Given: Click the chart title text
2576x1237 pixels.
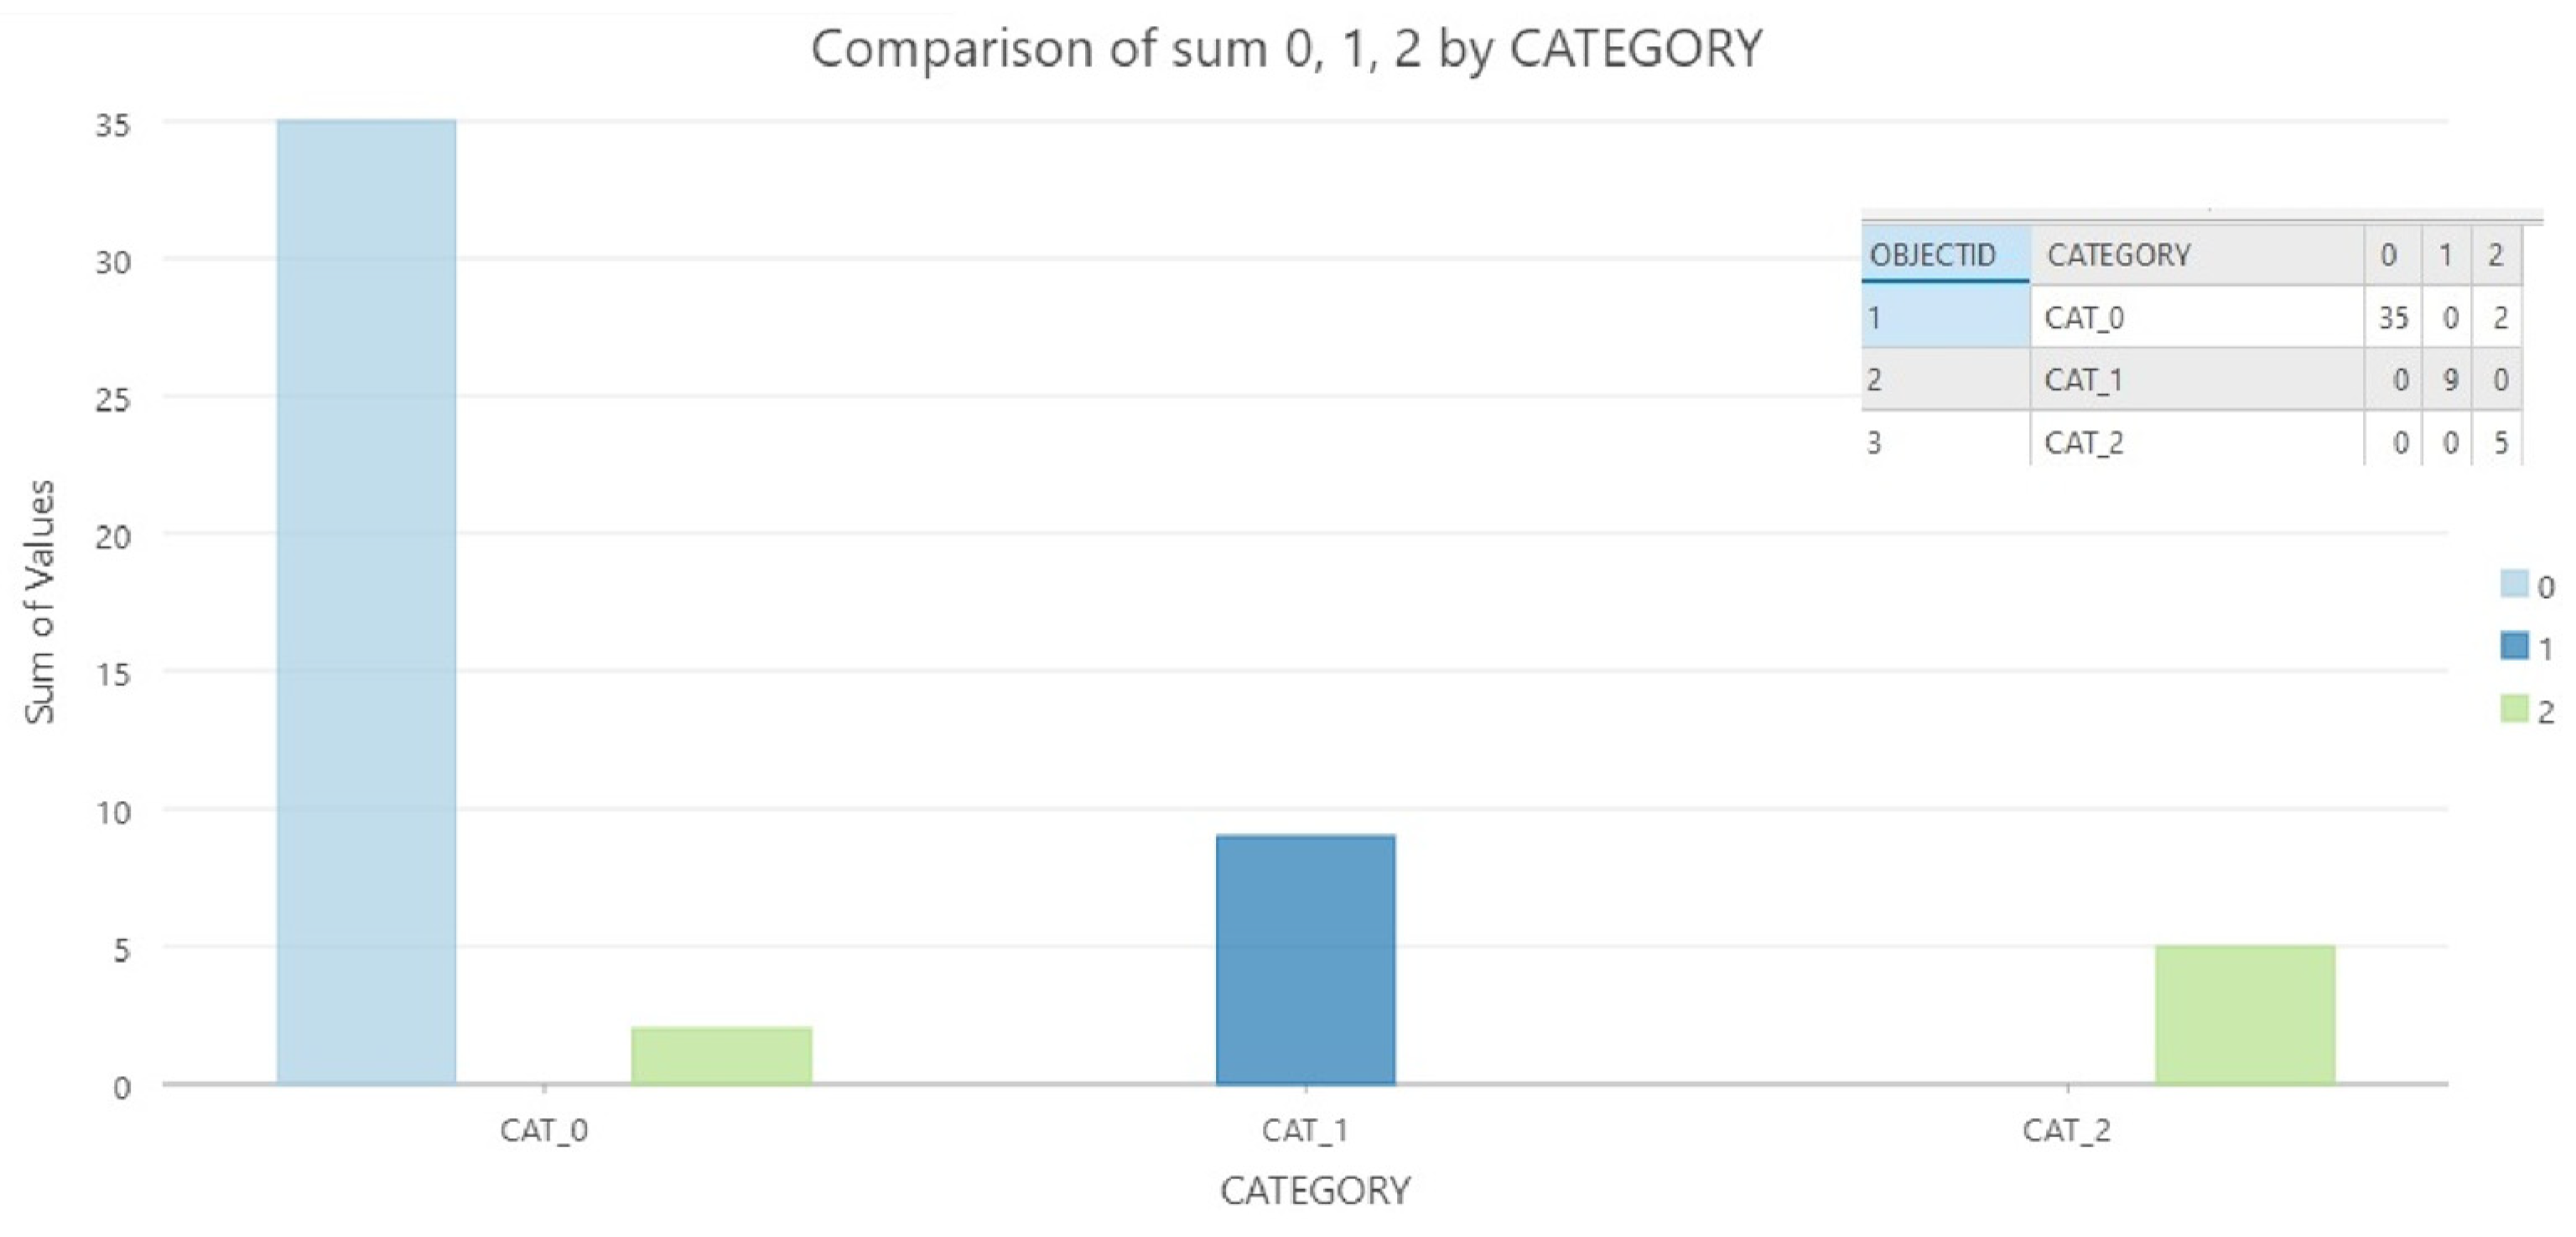Looking at the screenshot, I should pyautogui.click(x=1286, y=48).
